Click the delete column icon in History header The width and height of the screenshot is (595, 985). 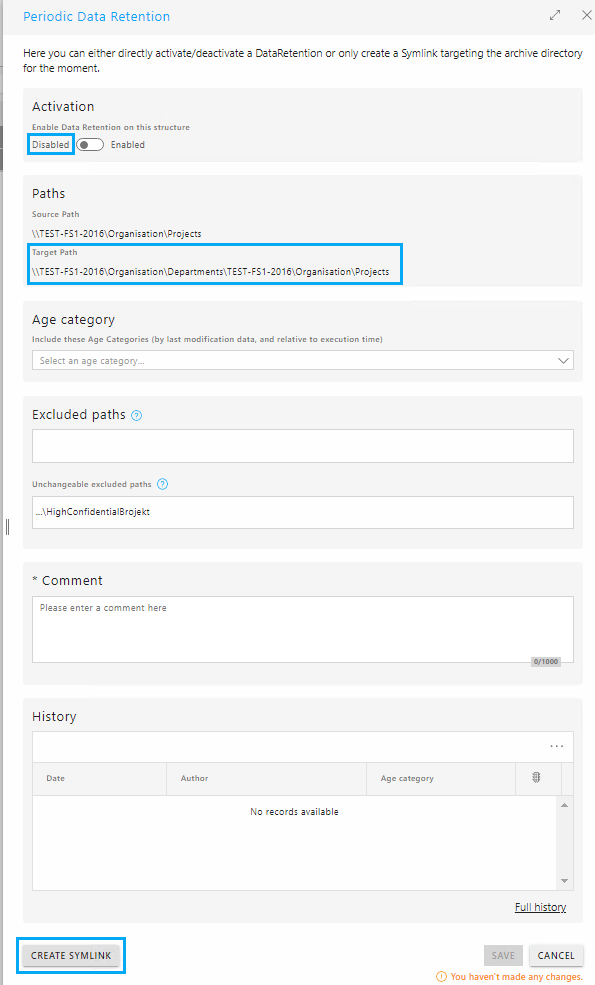536,778
